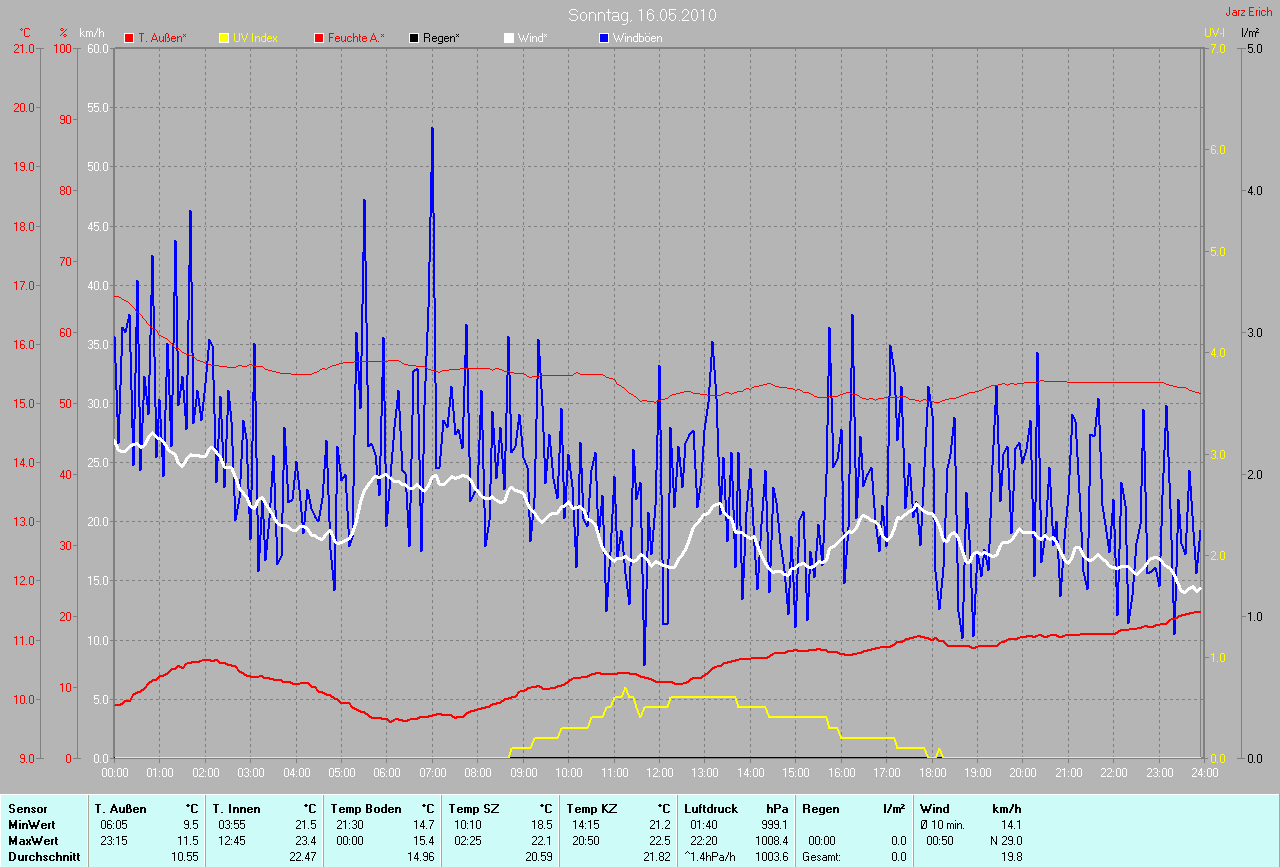Toggle the T. Außen series label
Image resolution: width=1280 pixels, height=867 pixels.
[x=162, y=38]
